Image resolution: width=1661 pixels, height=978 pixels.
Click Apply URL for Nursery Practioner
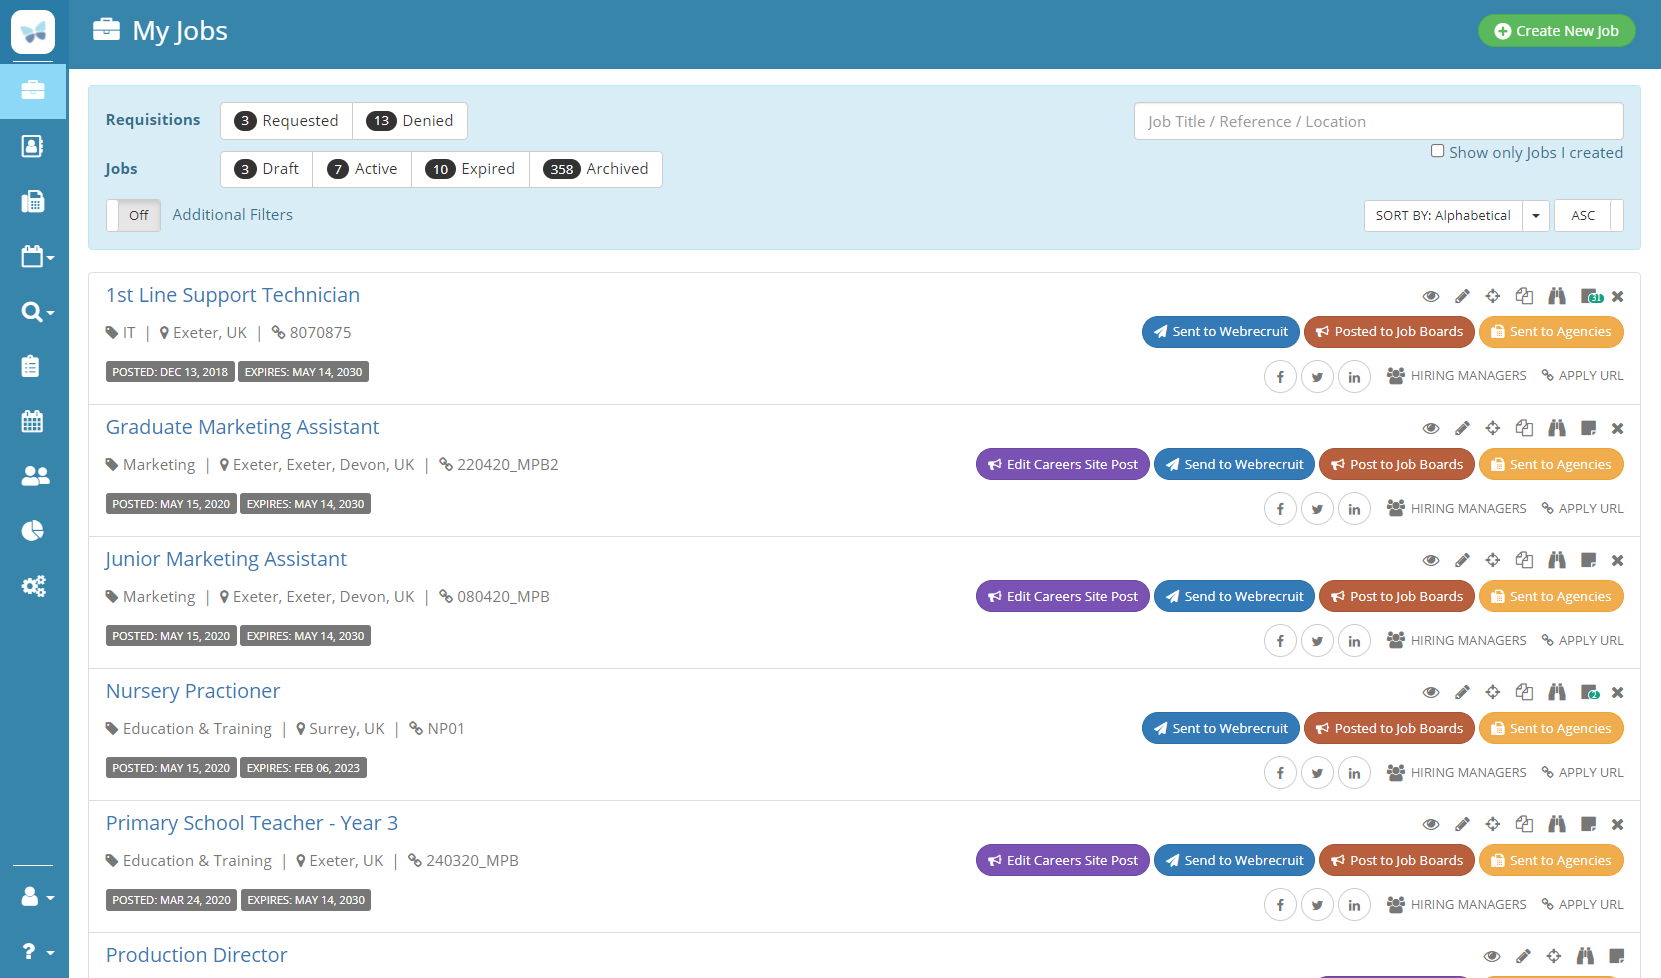tap(1582, 773)
